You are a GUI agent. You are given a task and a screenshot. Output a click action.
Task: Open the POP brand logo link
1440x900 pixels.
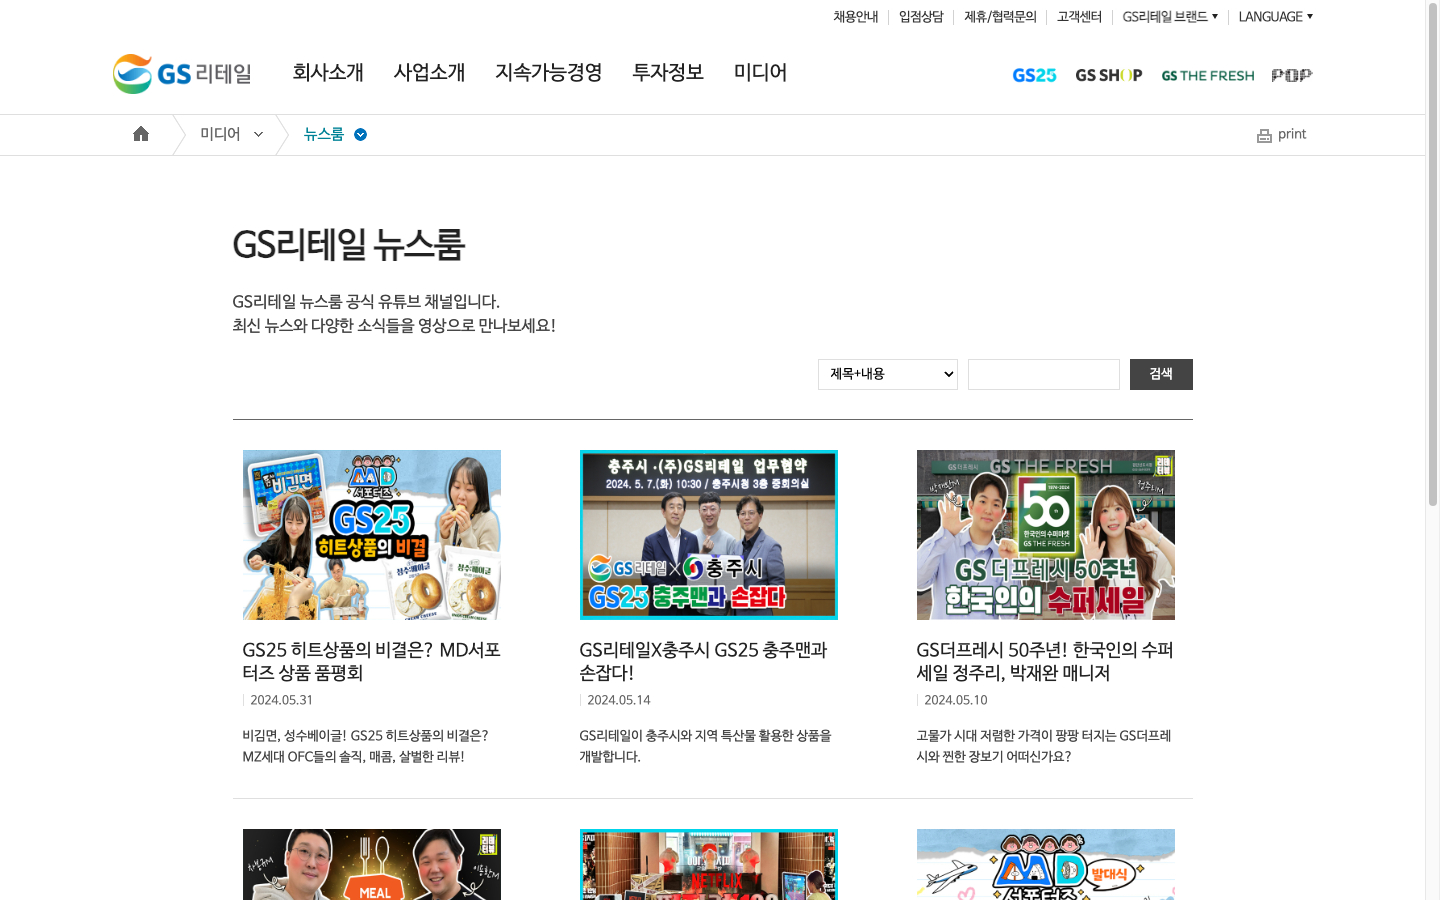tap(1291, 75)
